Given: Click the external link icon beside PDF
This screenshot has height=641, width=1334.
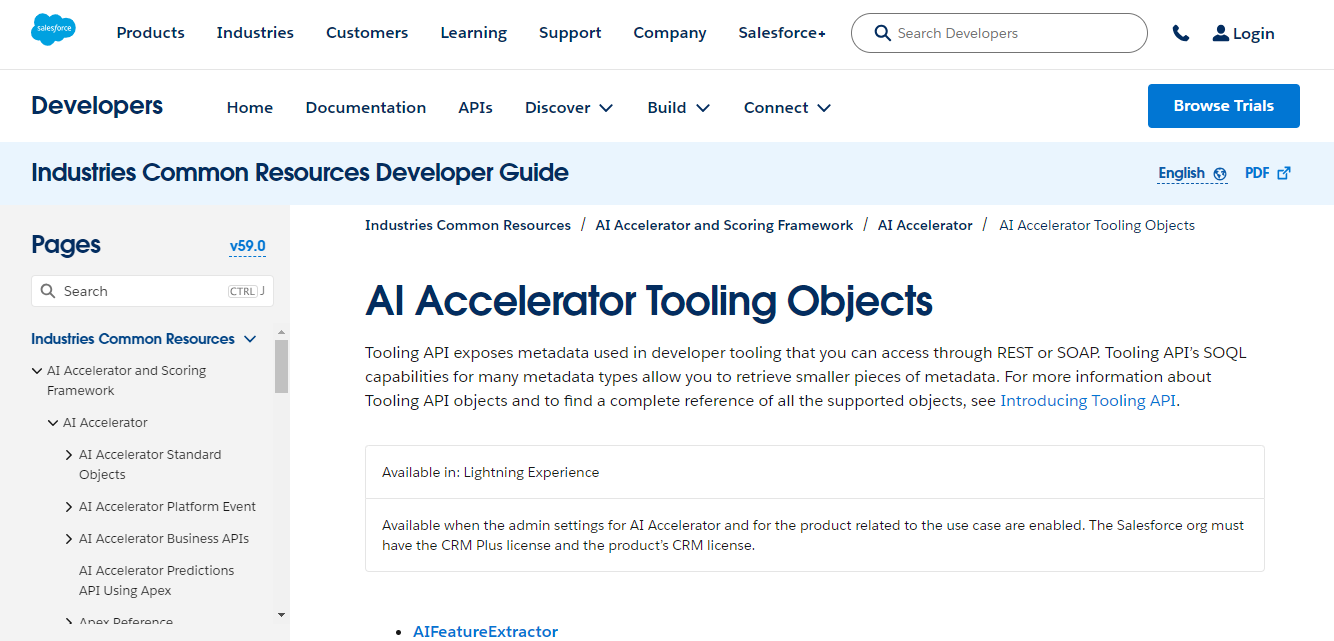Looking at the screenshot, I should click(x=1284, y=173).
